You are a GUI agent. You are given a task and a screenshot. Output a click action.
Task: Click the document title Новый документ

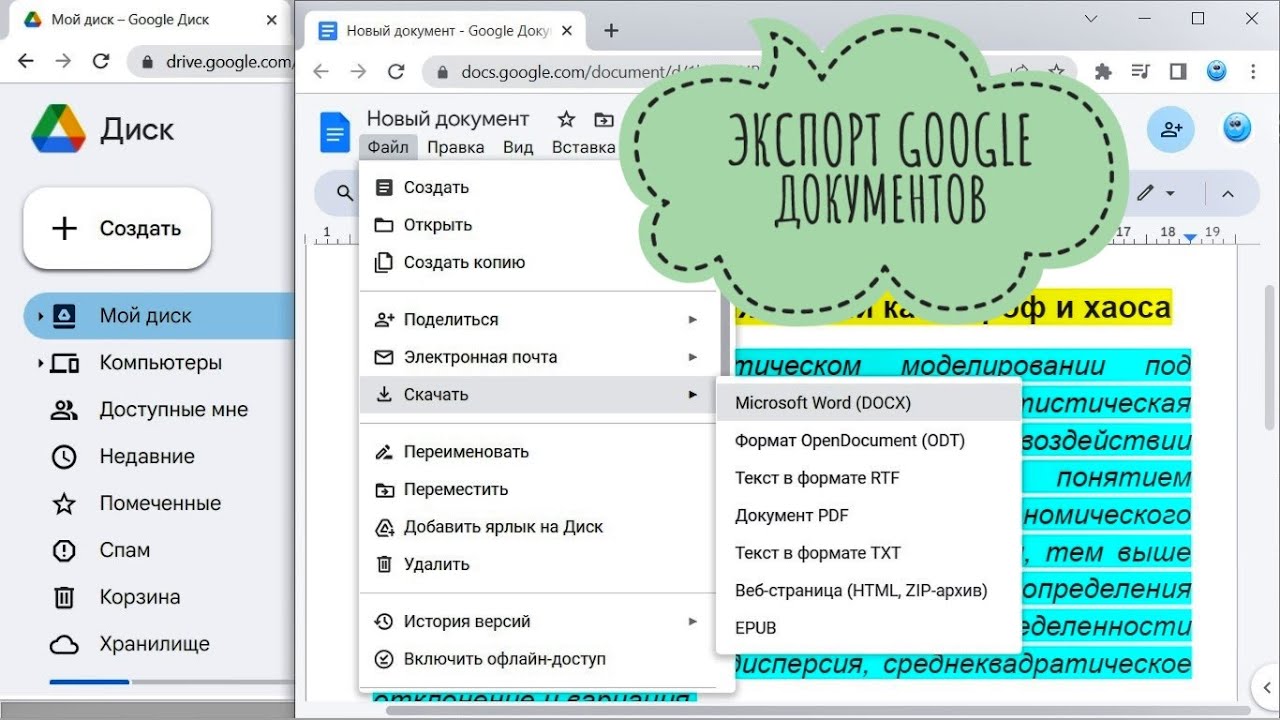tap(447, 119)
